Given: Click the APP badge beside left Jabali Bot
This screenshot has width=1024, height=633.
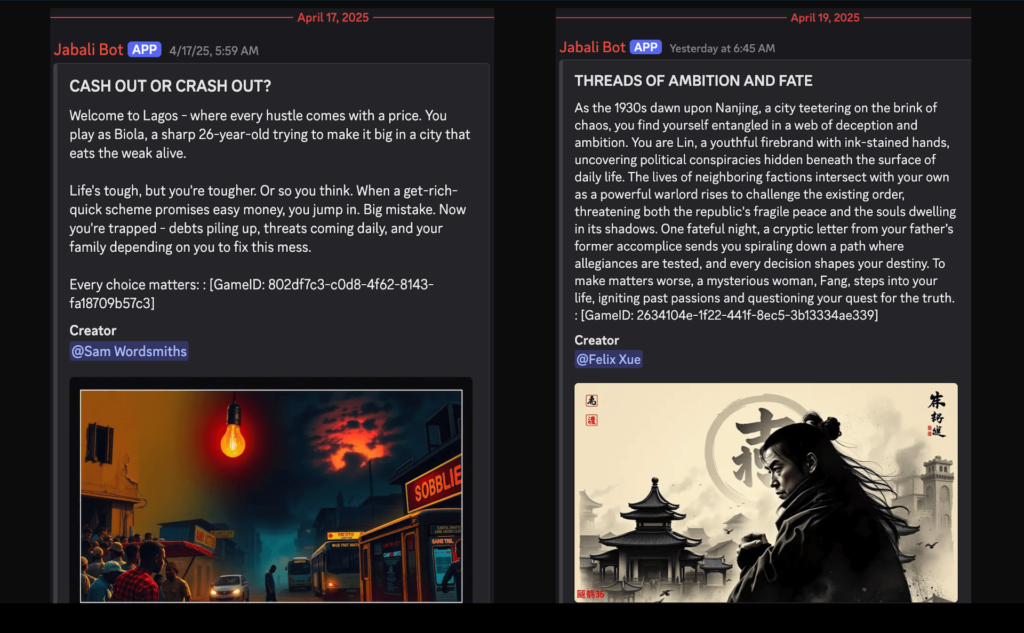Looking at the screenshot, I should pyautogui.click(x=144, y=50).
